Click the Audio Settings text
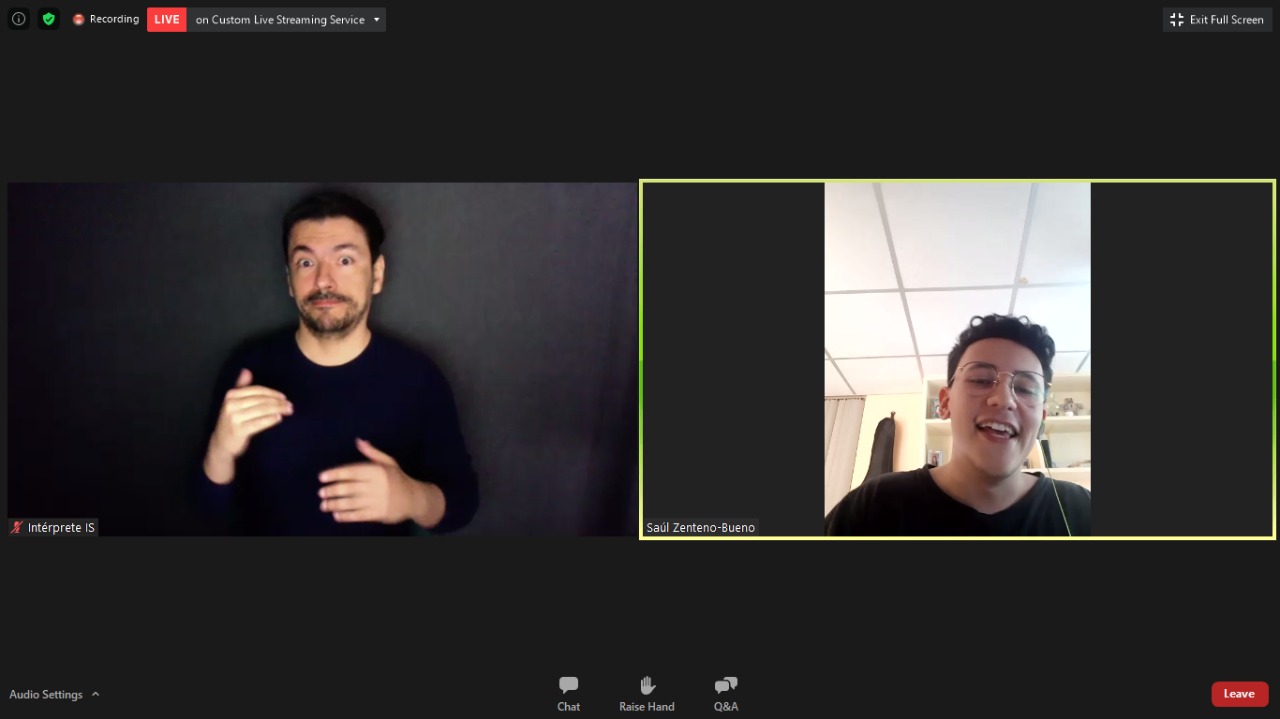Screen dimensions: 1280x719 click(46, 694)
